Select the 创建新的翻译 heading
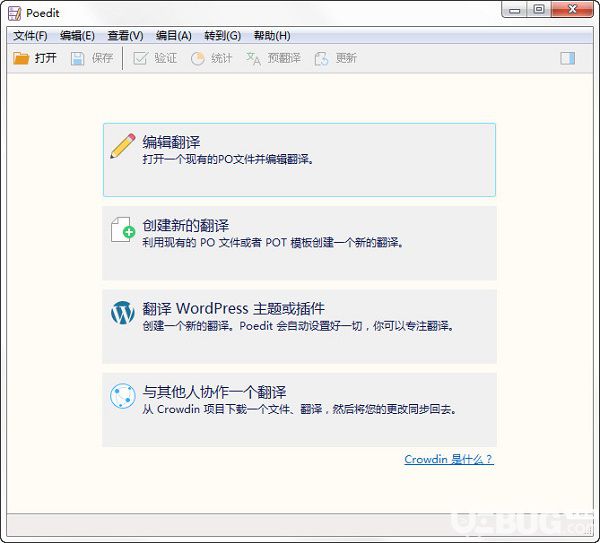The width and height of the screenshot is (600, 543). (x=186, y=225)
